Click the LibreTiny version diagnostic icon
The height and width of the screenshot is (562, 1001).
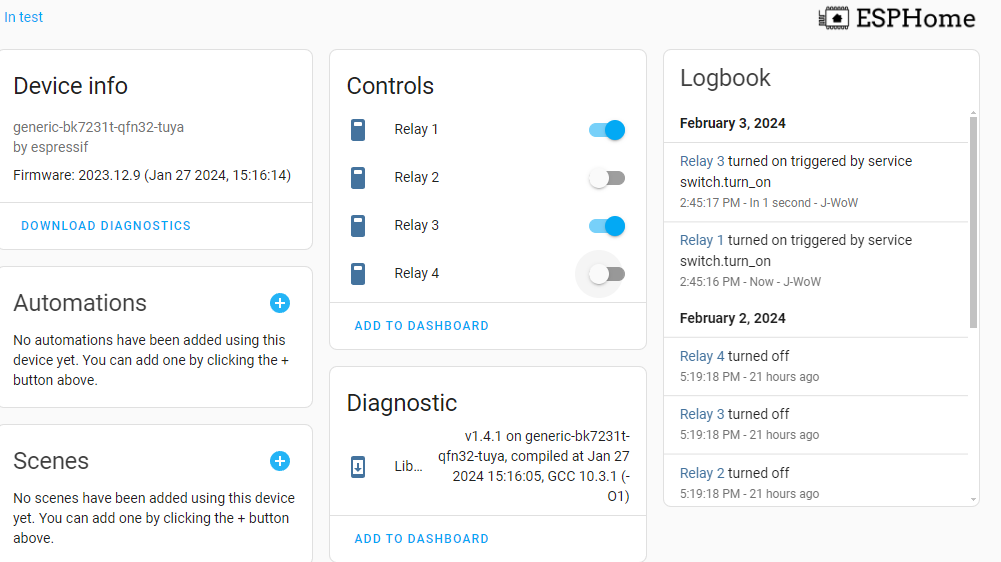(358, 467)
